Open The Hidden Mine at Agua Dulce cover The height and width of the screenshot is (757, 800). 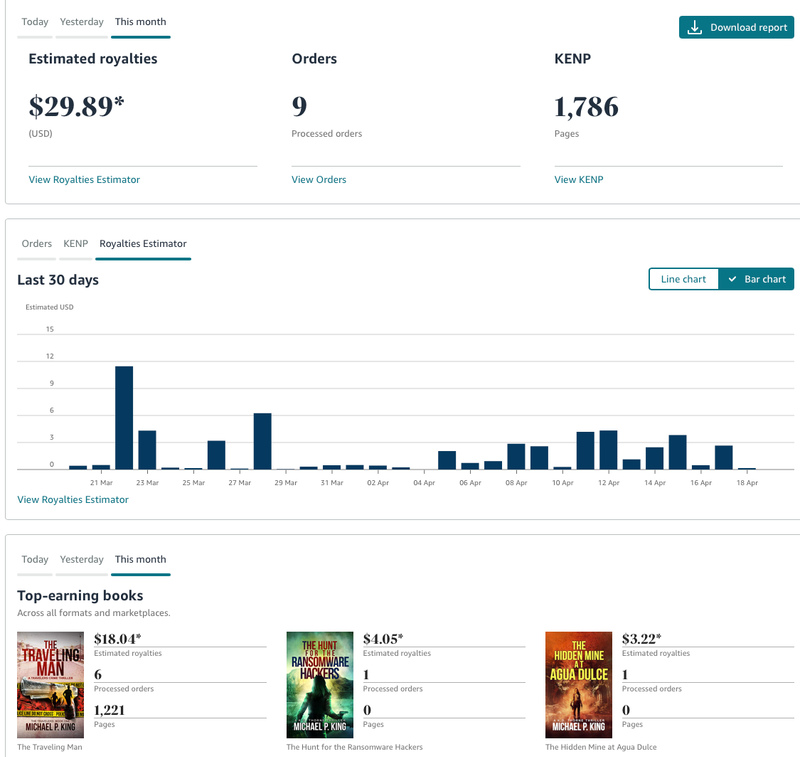pyautogui.click(x=579, y=685)
